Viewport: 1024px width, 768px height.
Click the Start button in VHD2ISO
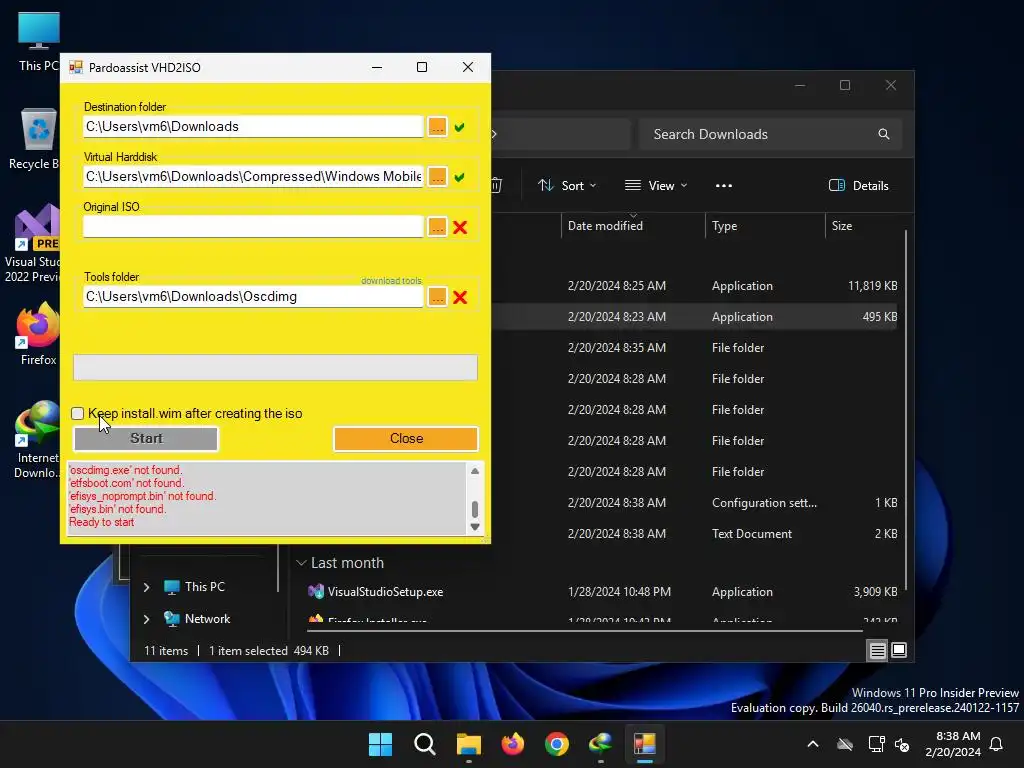pyautogui.click(x=146, y=439)
